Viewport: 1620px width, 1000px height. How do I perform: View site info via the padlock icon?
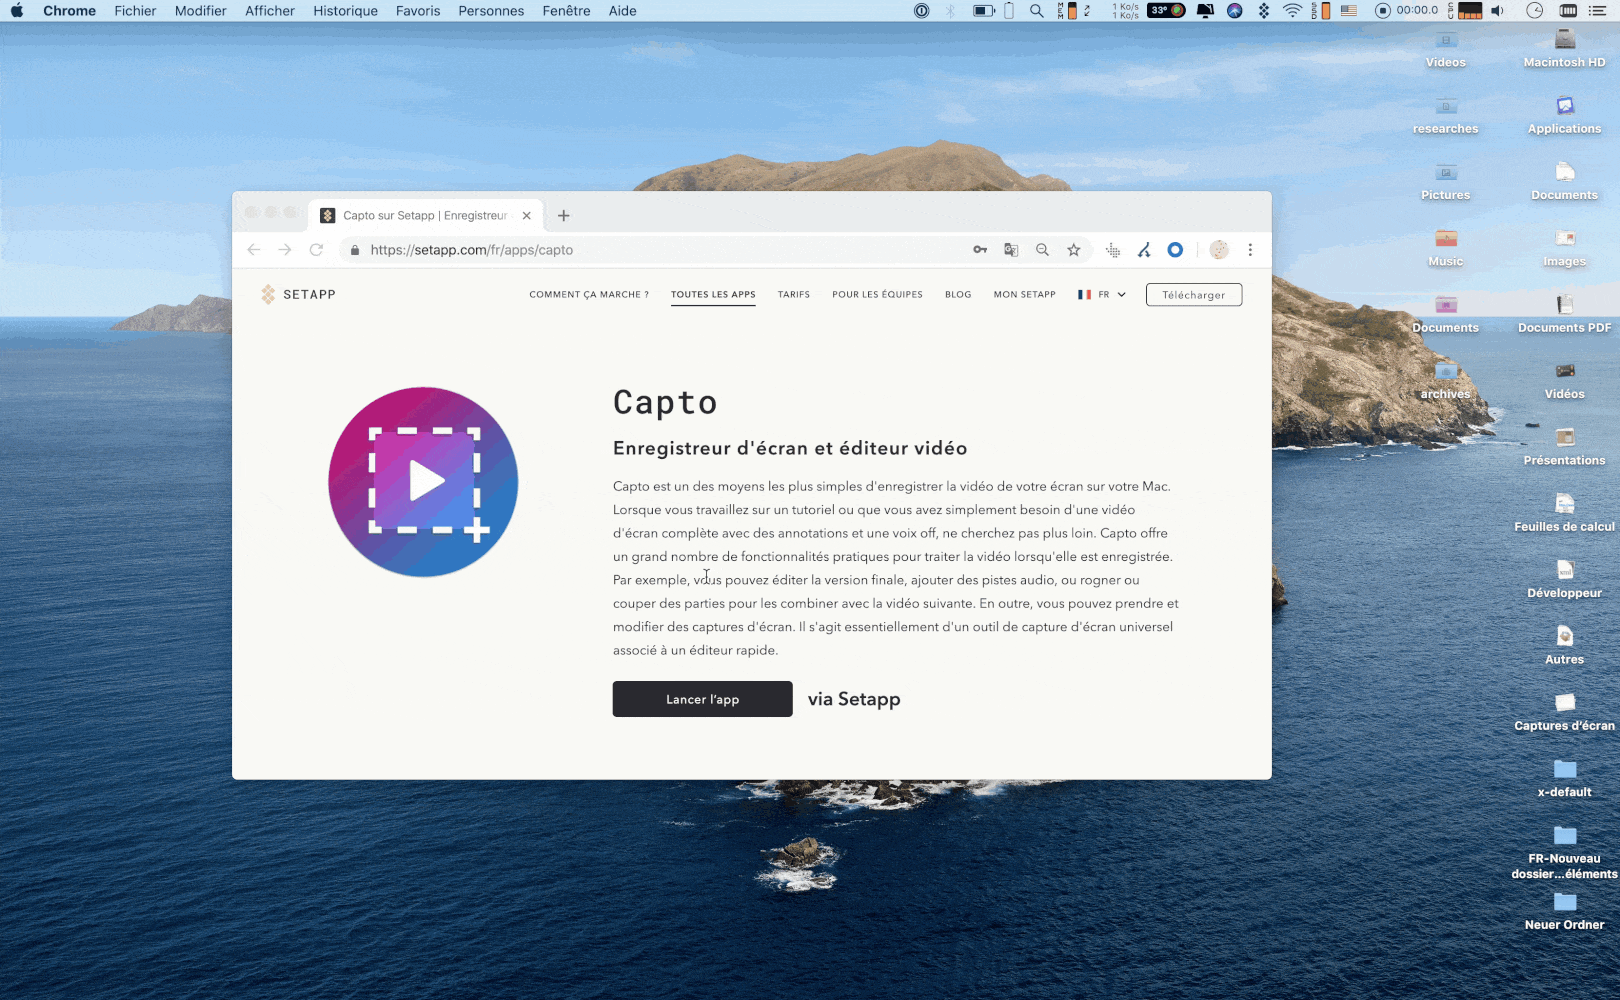[x=354, y=250]
